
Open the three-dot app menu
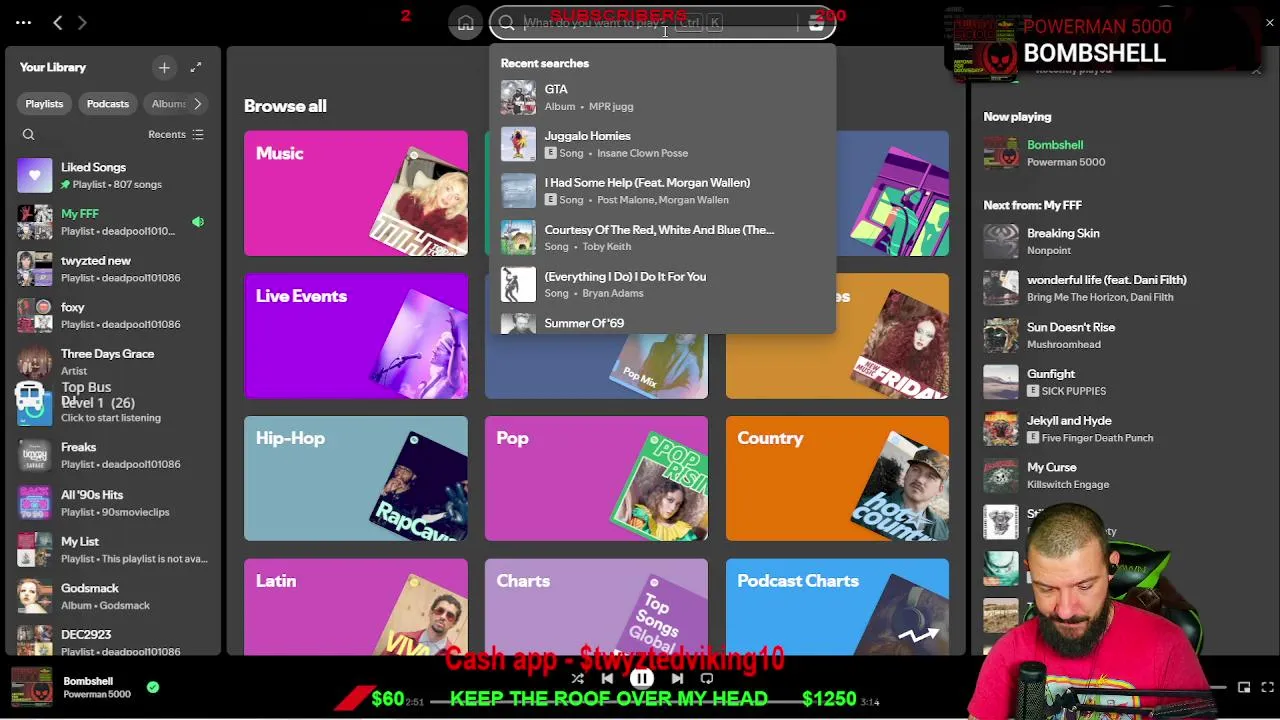point(23,22)
